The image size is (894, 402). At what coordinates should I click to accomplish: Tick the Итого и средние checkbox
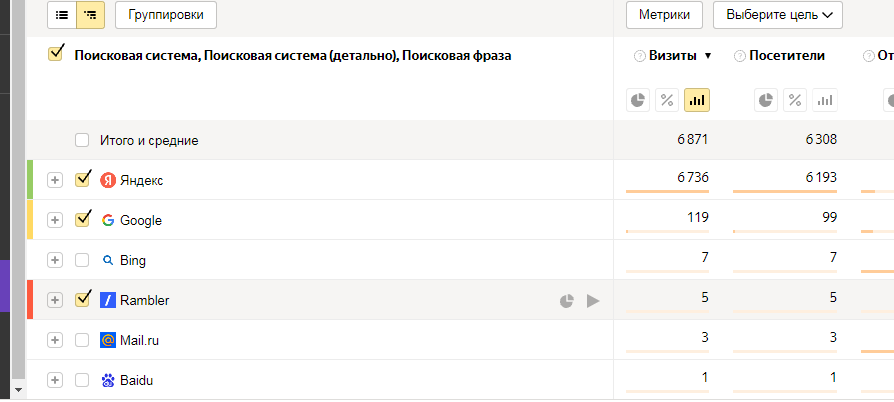[x=82, y=140]
